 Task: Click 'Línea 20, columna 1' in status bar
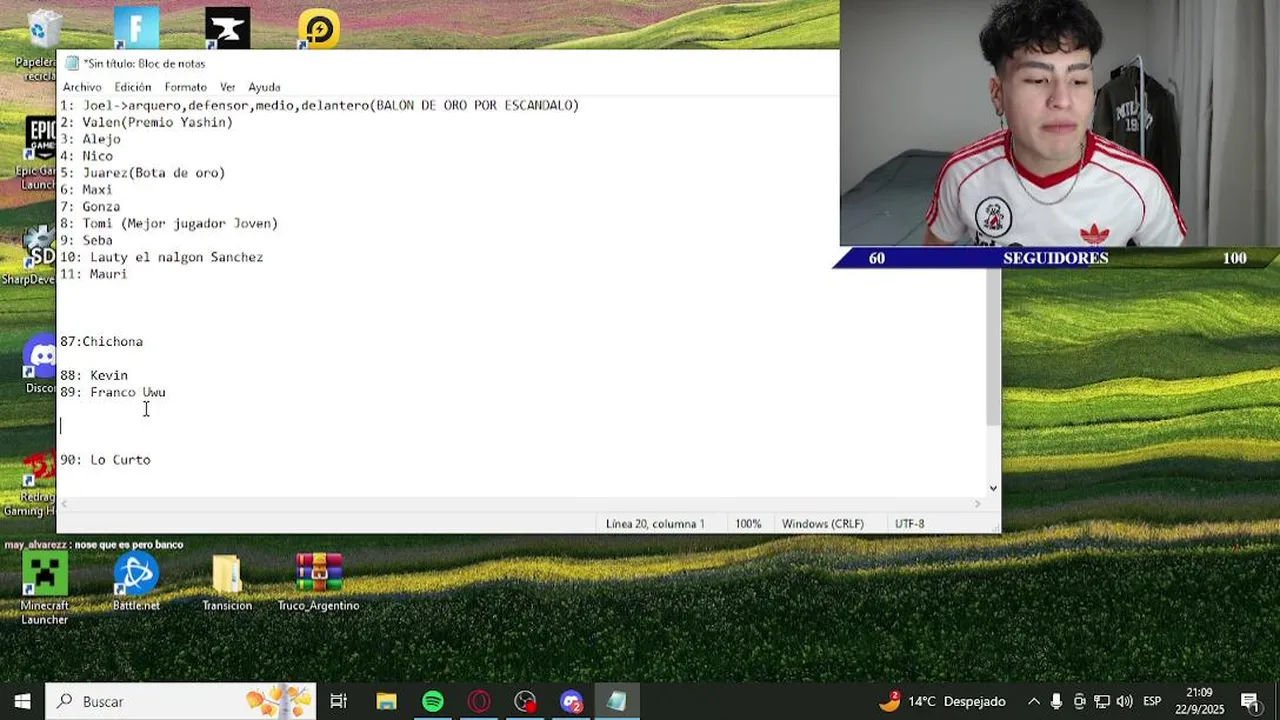click(x=655, y=524)
